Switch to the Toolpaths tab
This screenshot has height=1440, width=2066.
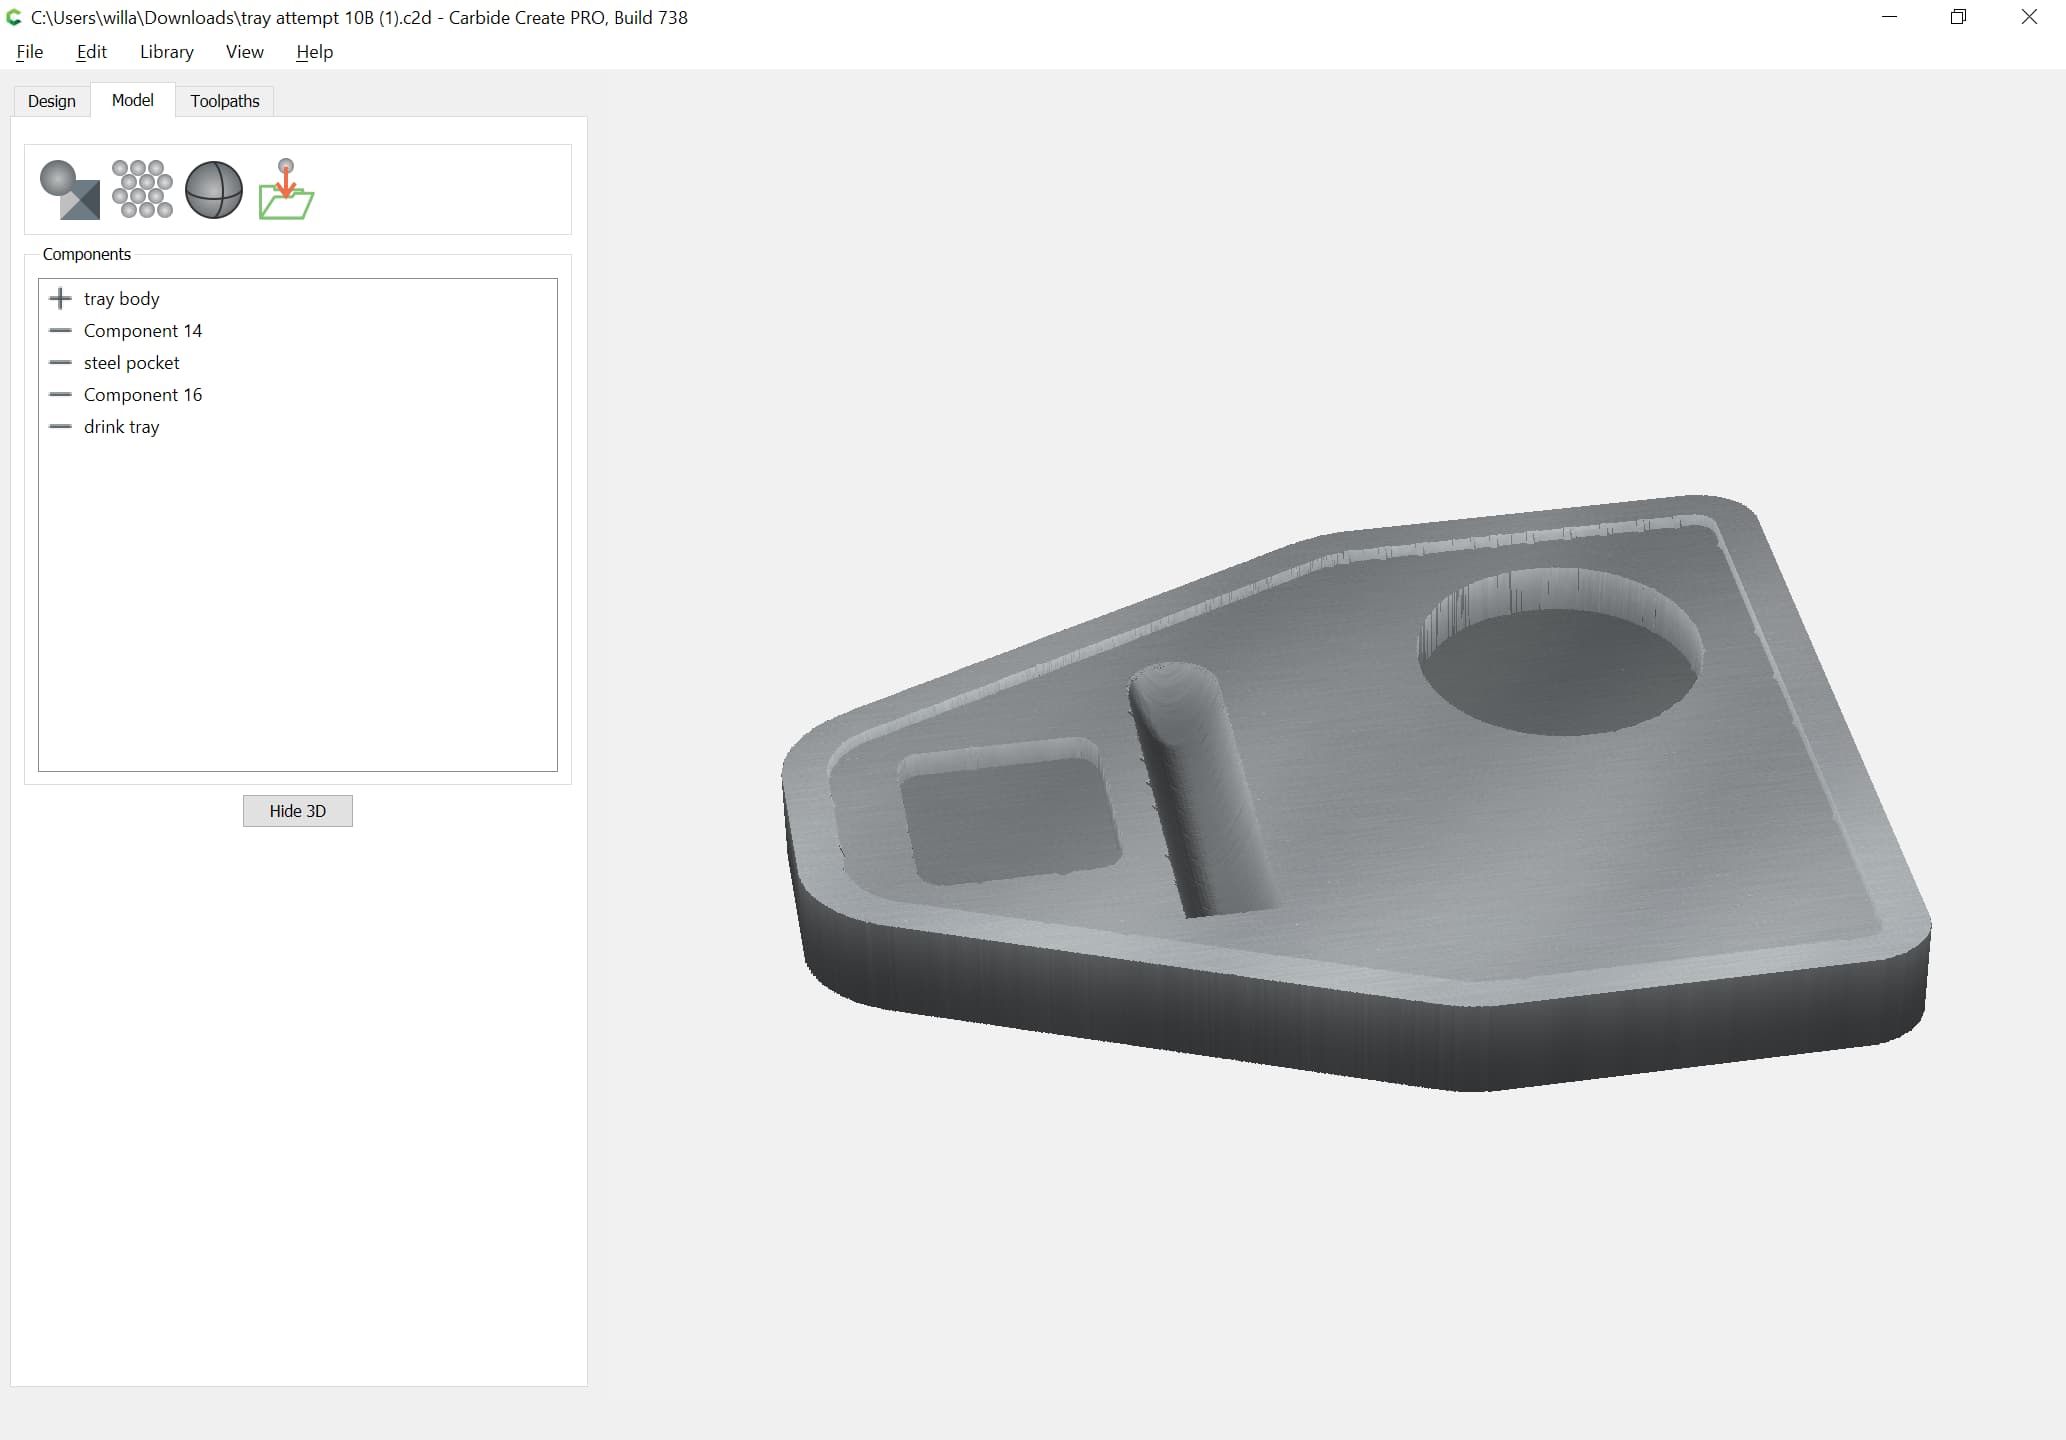(x=225, y=101)
